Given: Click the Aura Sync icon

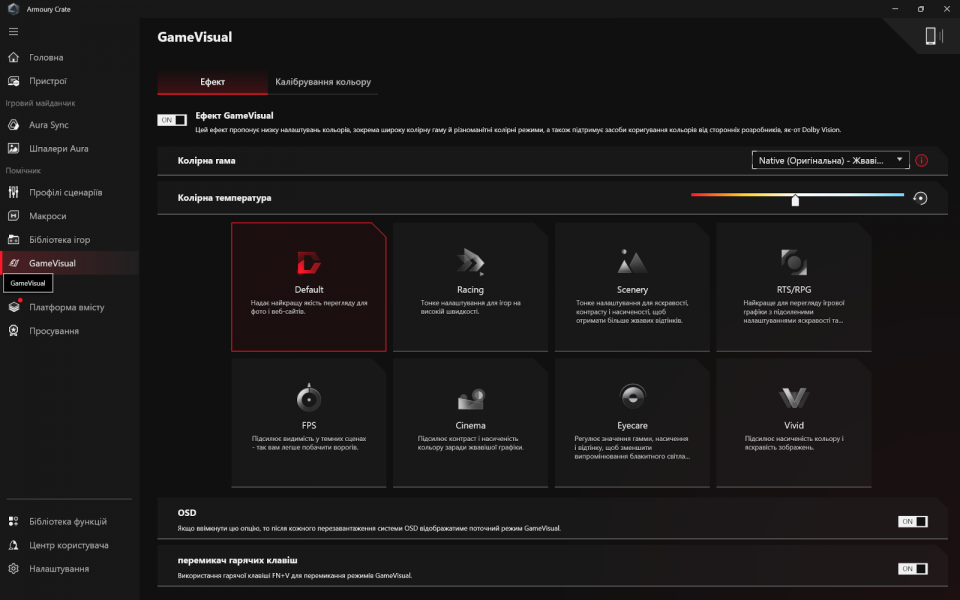Looking at the screenshot, I should 13,125.
